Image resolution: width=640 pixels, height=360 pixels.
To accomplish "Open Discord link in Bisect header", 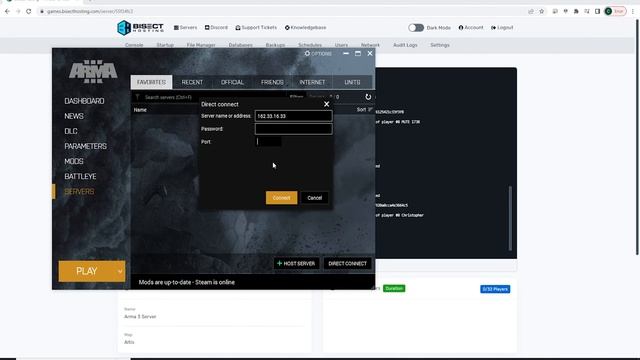I will click(216, 27).
